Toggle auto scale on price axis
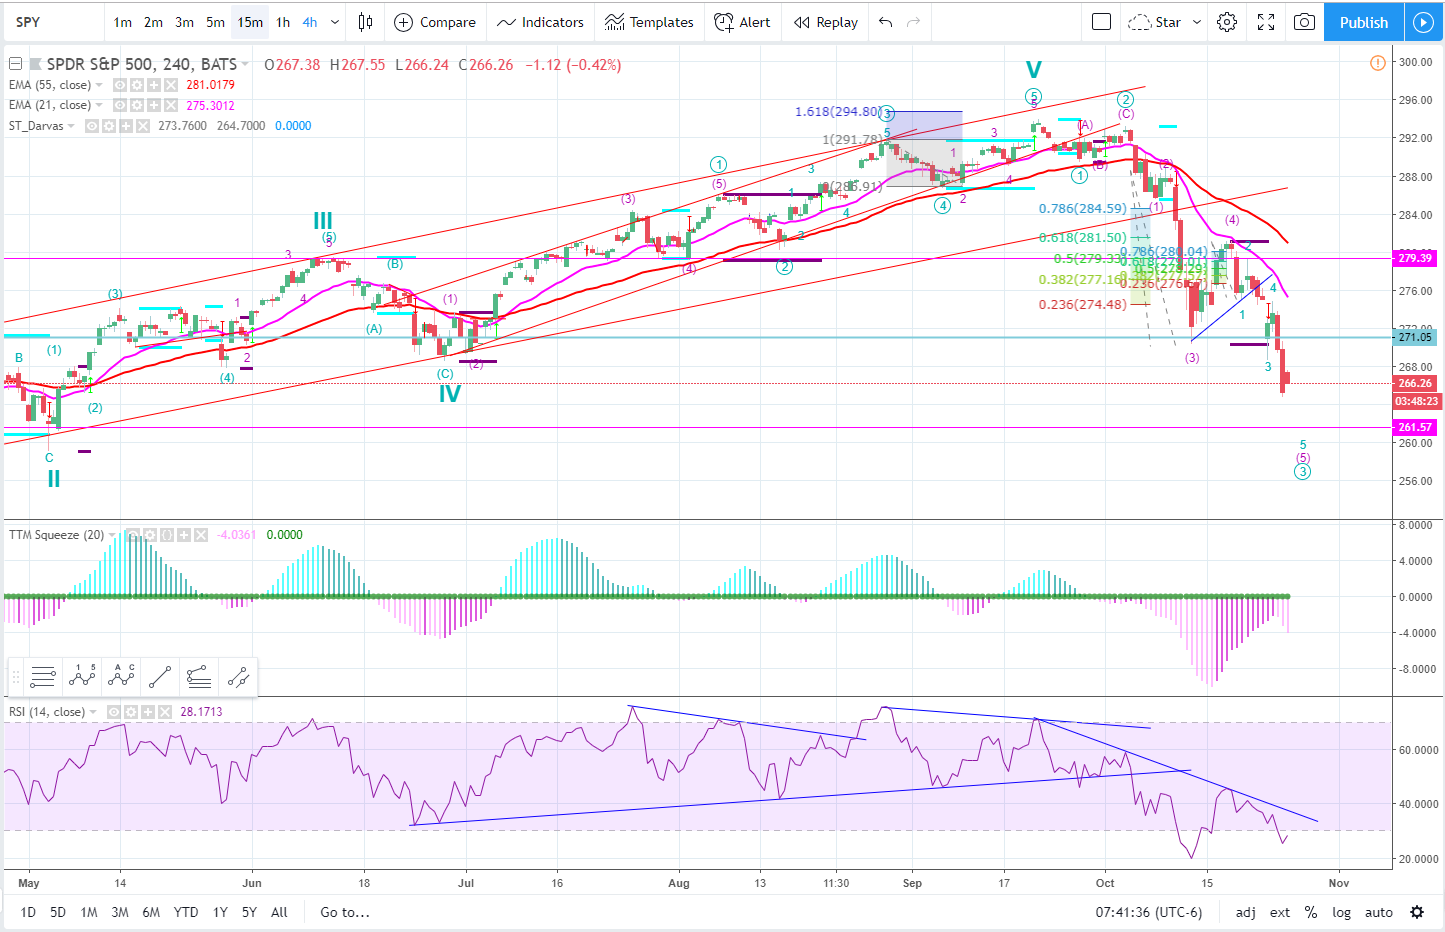1445x932 pixels. click(1379, 912)
